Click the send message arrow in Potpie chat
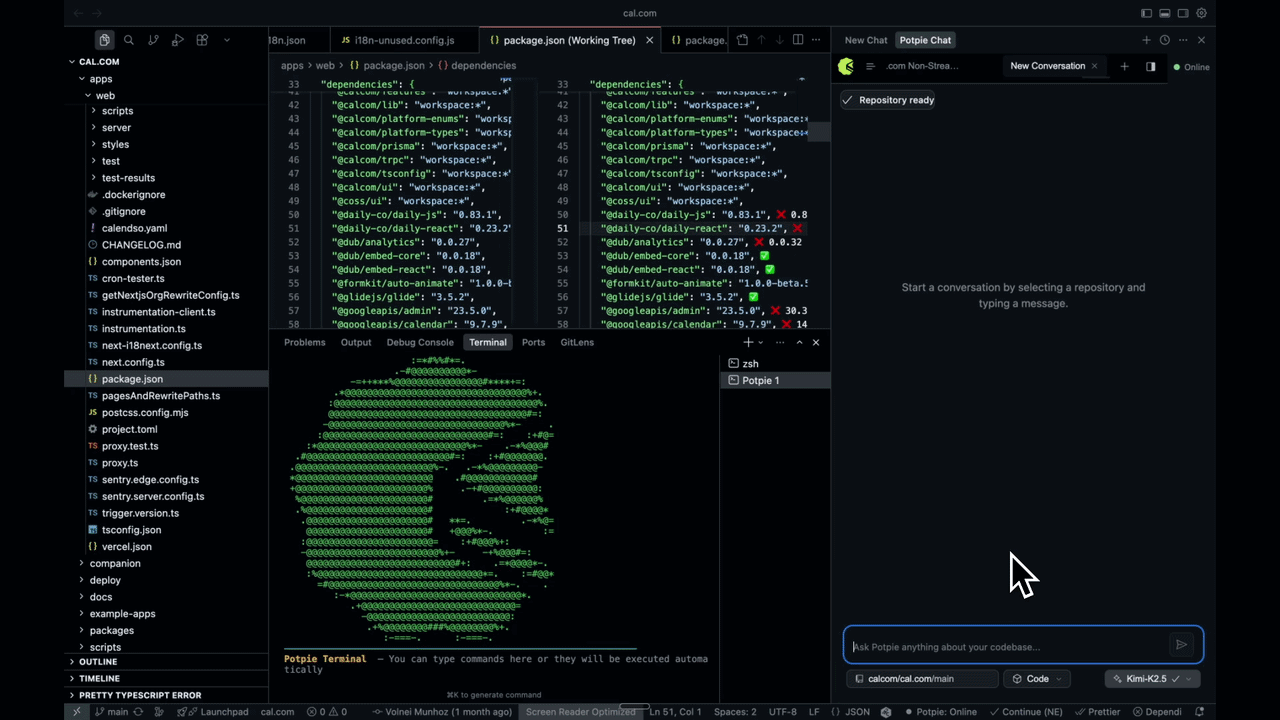 (1181, 646)
